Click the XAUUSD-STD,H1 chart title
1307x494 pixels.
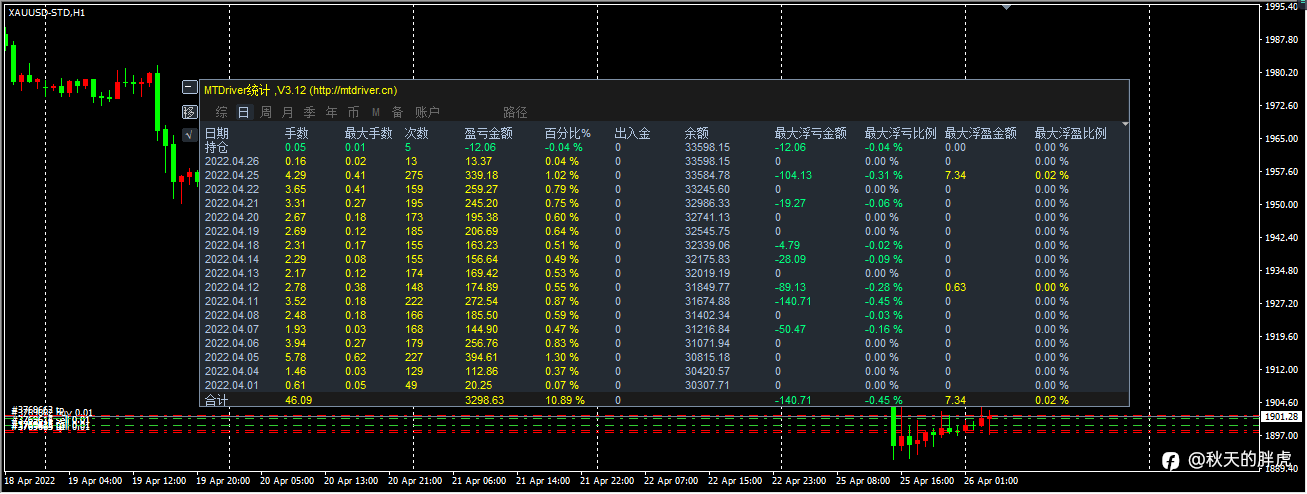tap(46, 11)
